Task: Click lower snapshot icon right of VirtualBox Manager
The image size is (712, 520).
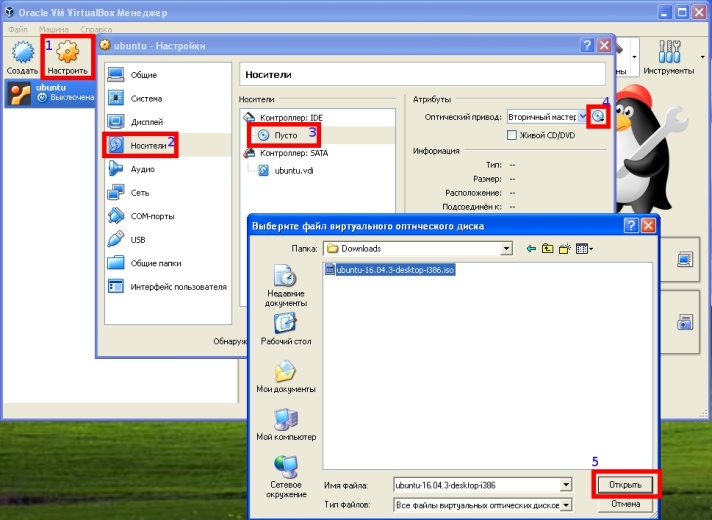Action: [684, 322]
